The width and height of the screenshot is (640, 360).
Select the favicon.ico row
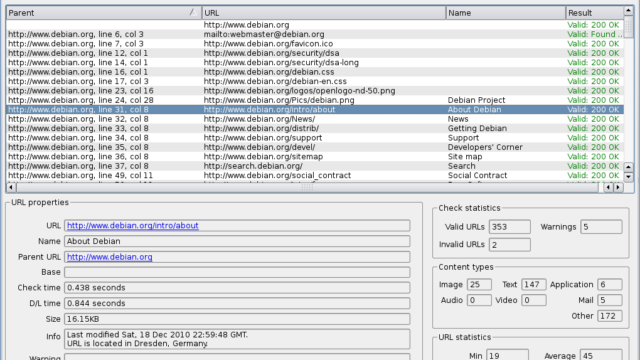click(x=315, y=44)
